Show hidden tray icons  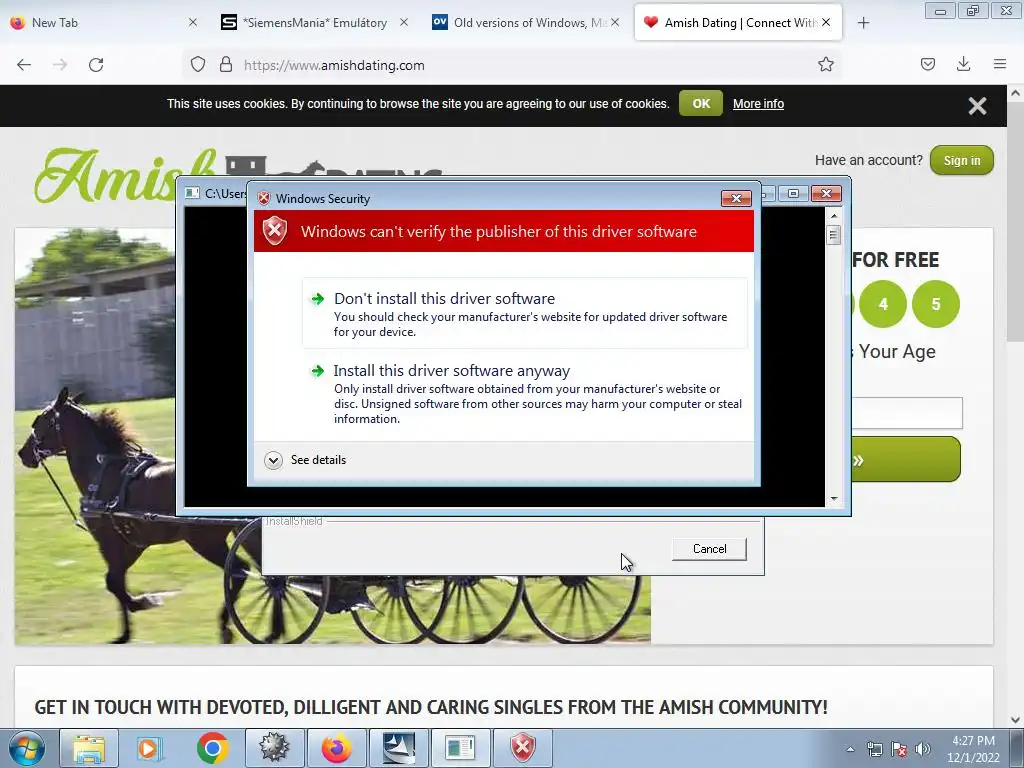tap(850, 749)
